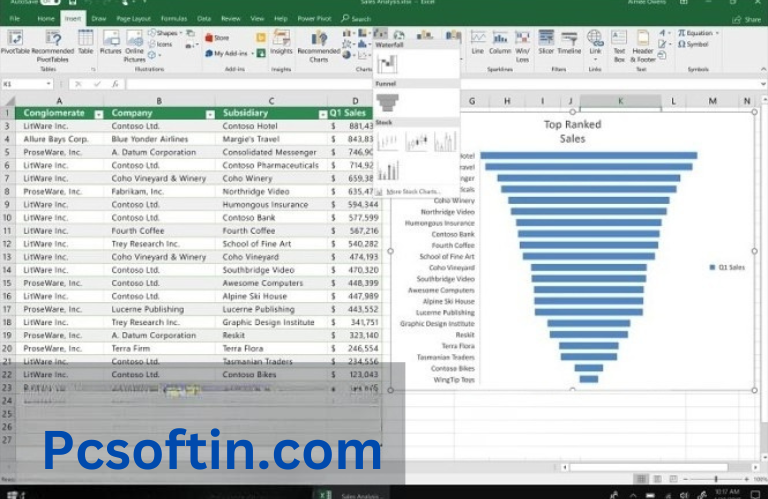Click the Slicer filter icon

[546, 42]
